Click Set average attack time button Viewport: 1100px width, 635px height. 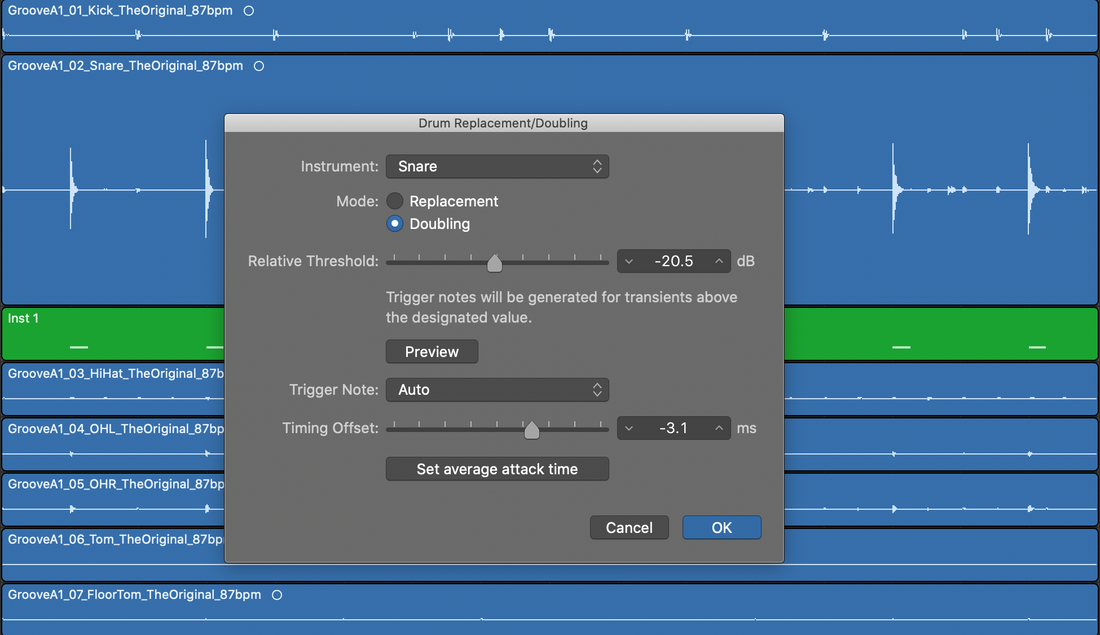click(497, 469)
